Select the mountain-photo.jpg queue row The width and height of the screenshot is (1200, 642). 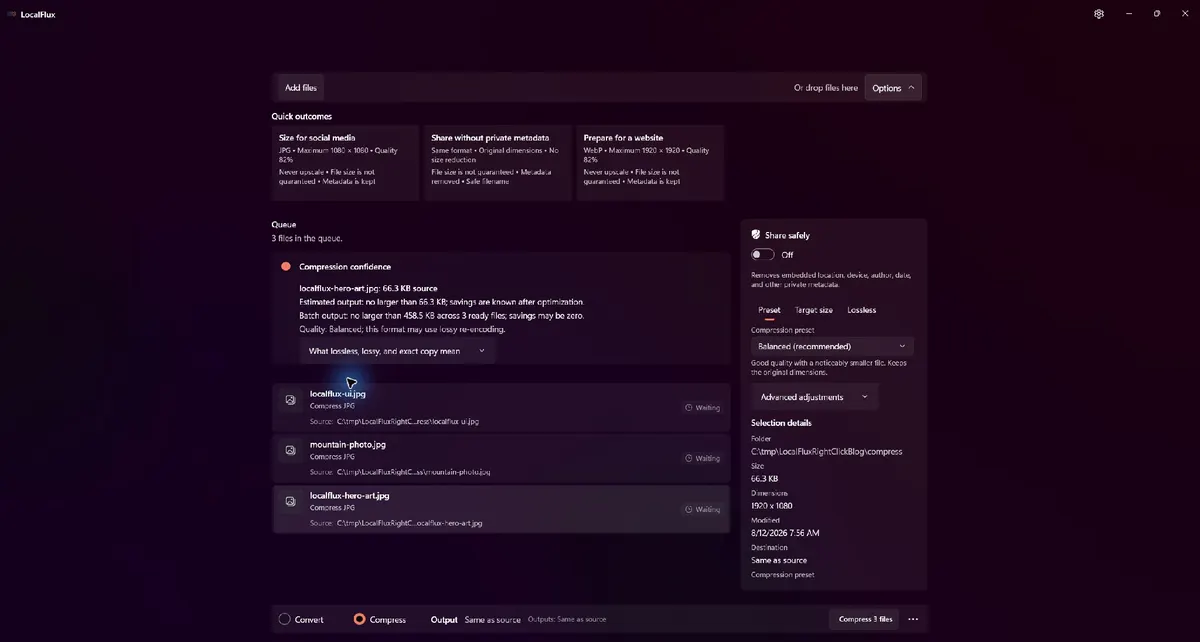(501, 459)
